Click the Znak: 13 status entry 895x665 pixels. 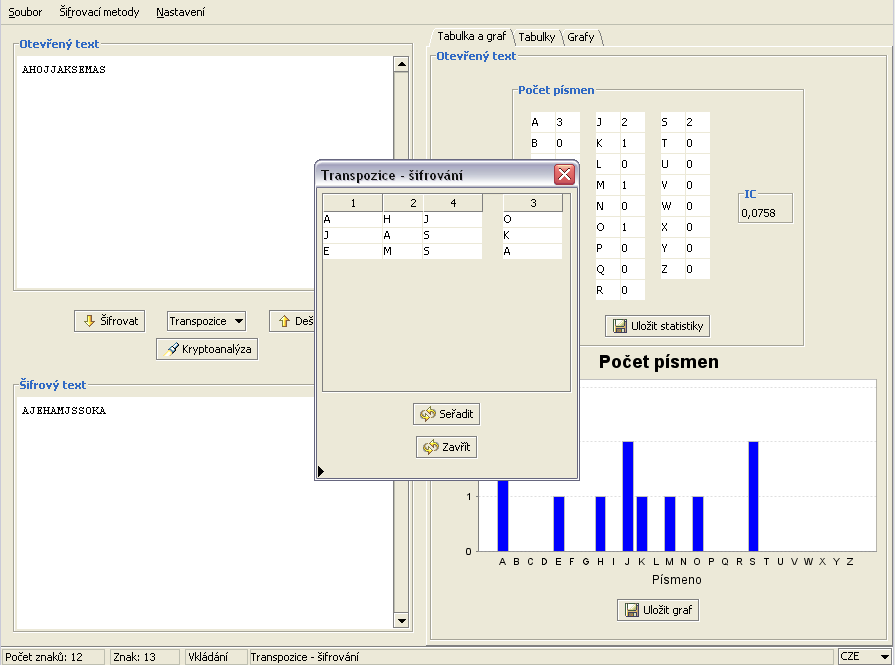coord(144,657)
